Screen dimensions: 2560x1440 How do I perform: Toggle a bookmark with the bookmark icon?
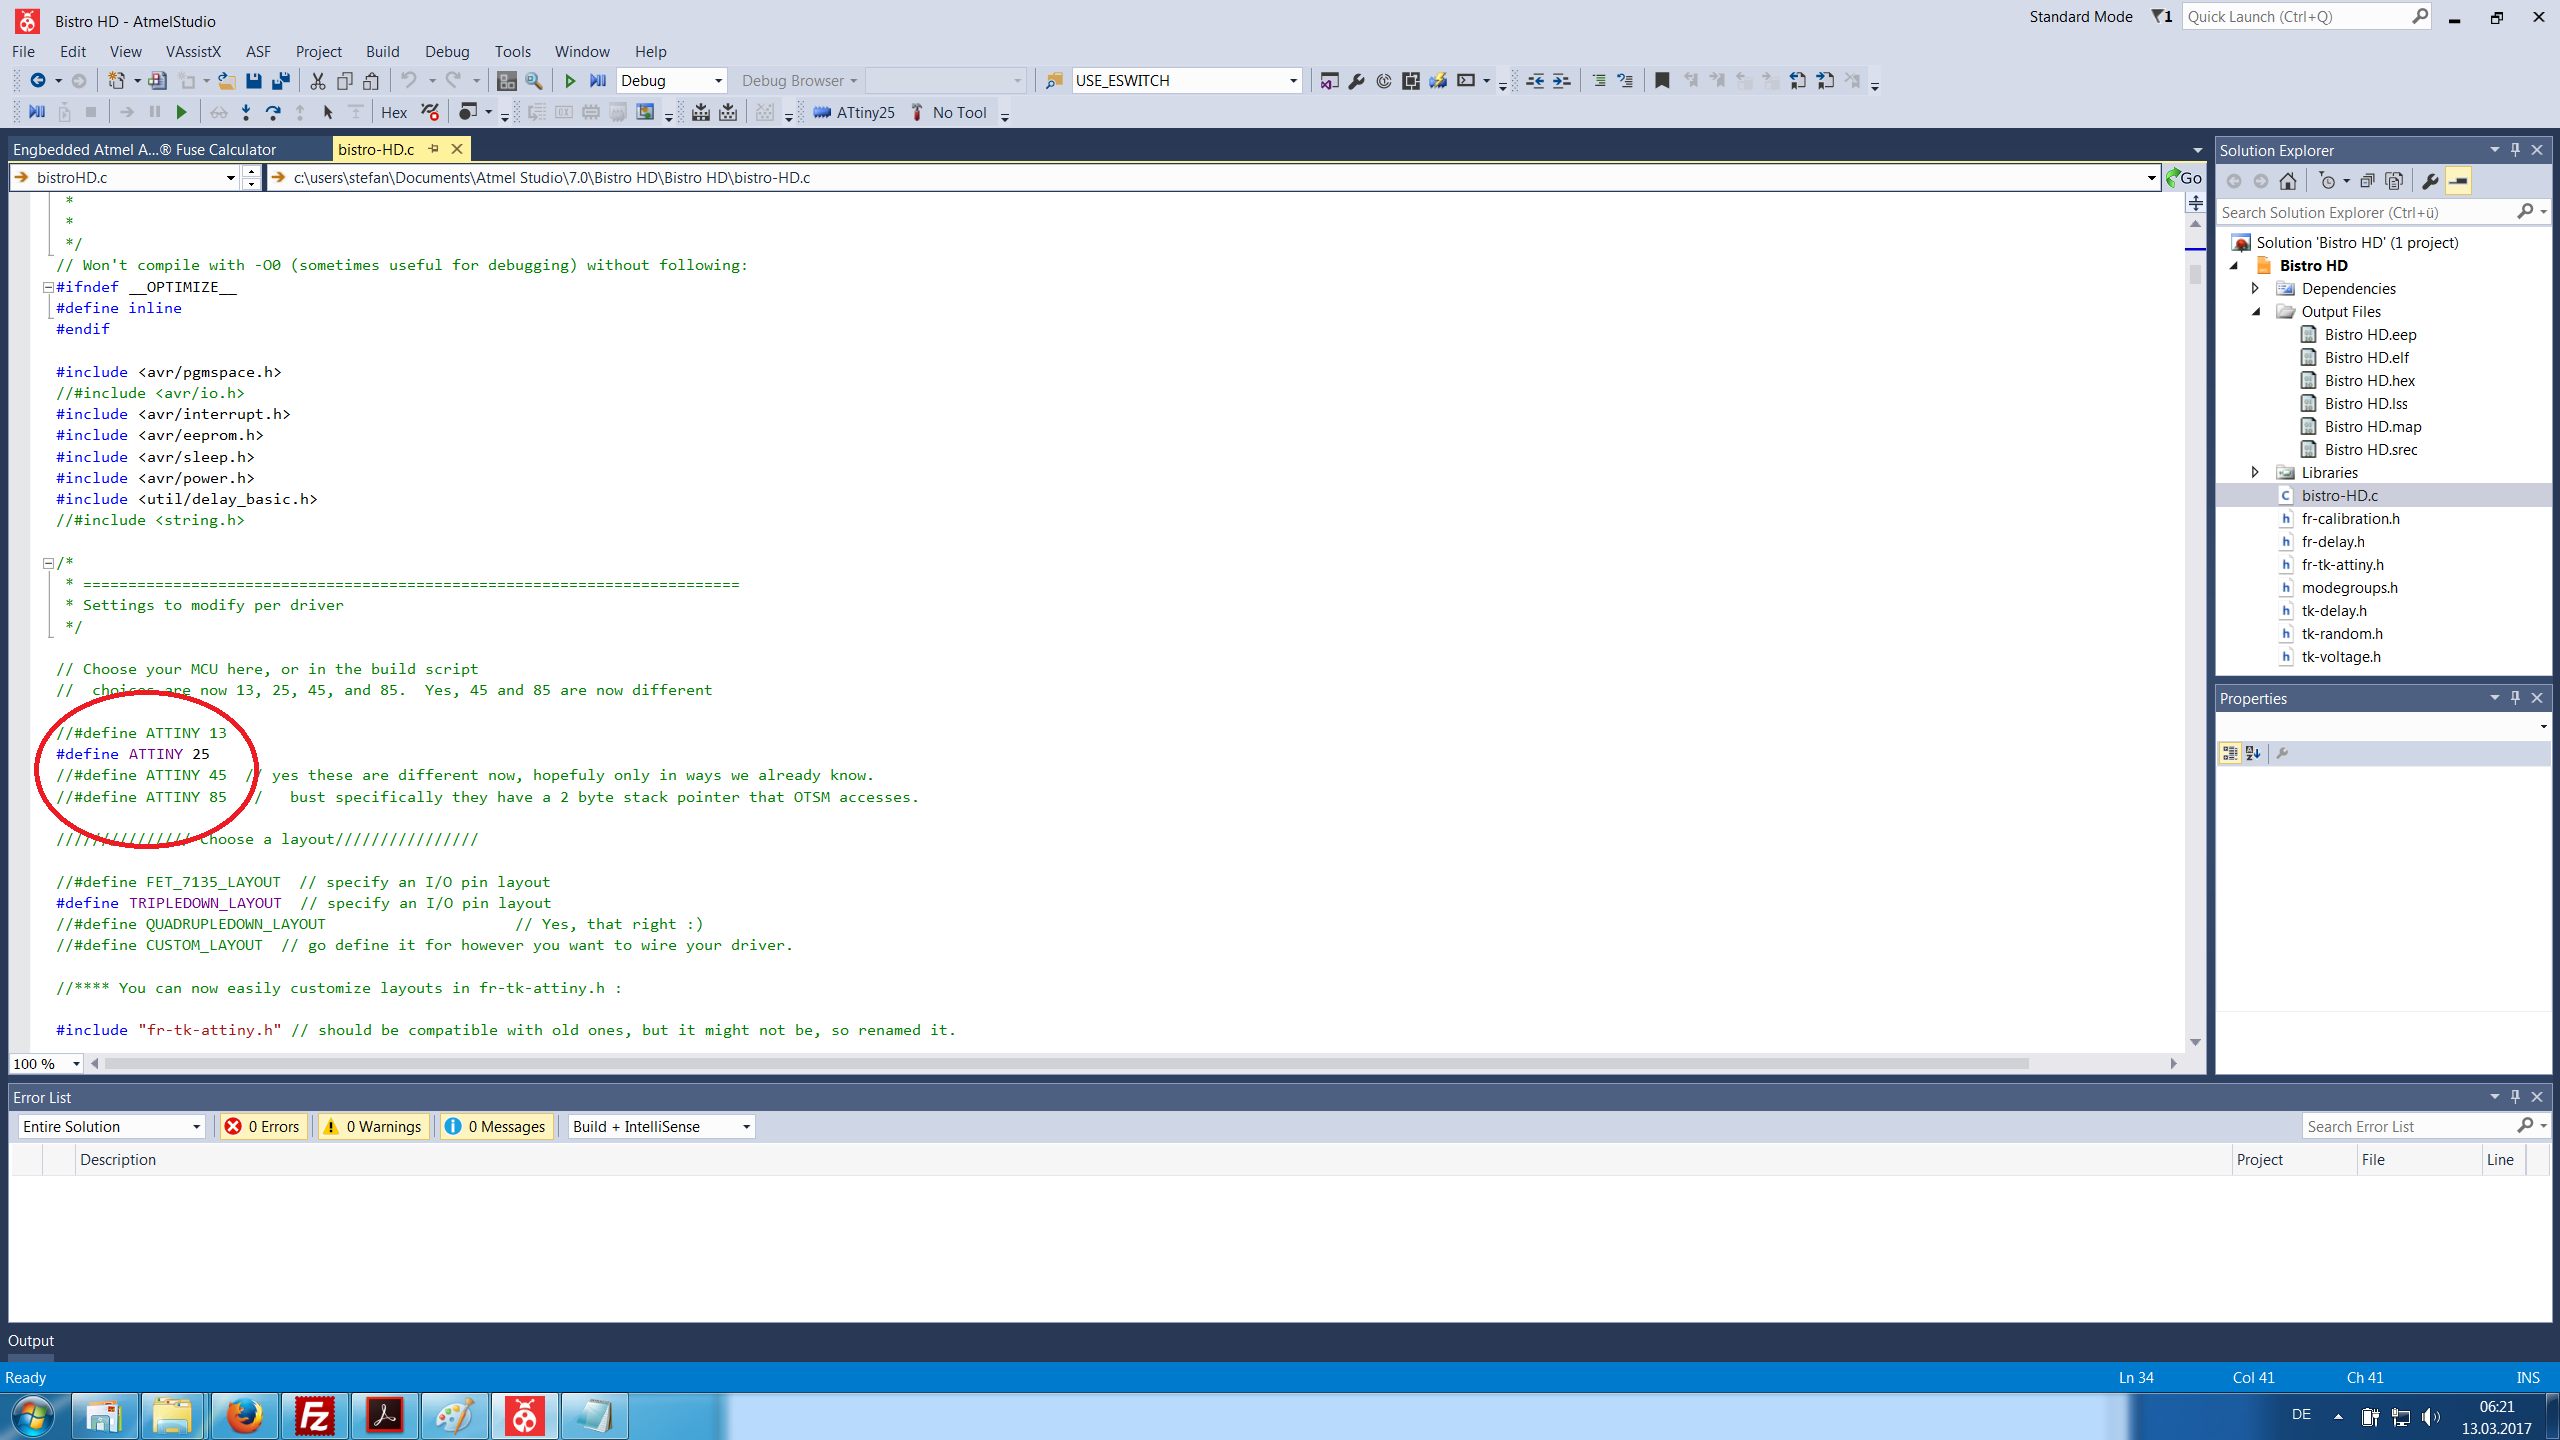coord(1662,81)
